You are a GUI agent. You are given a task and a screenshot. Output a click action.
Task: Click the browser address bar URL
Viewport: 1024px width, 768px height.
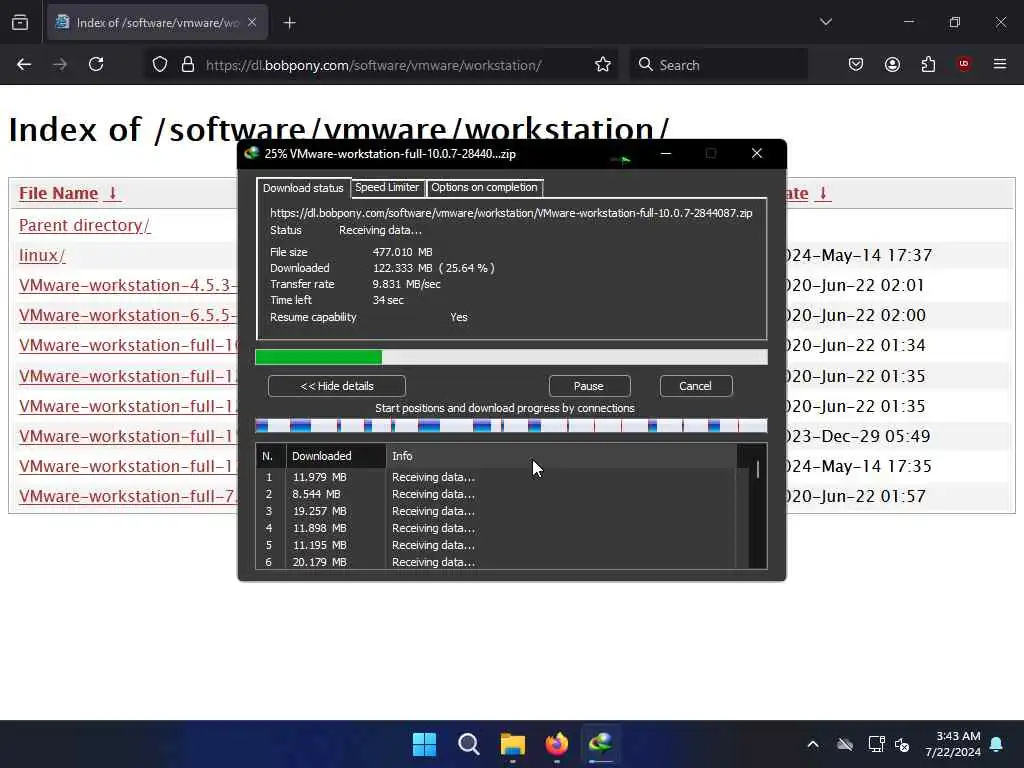tap(373, 65)
